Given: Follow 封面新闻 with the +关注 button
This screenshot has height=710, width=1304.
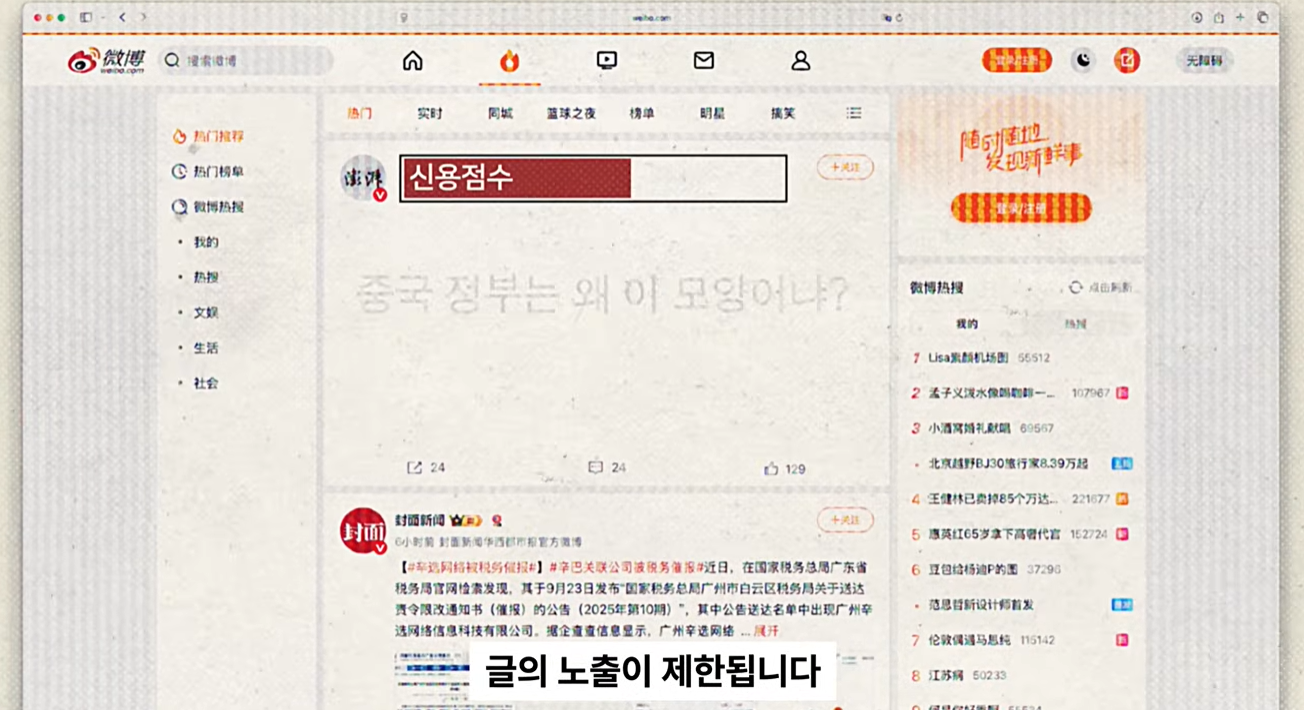Looking at the screenshot, I should (x=845, y=520).
